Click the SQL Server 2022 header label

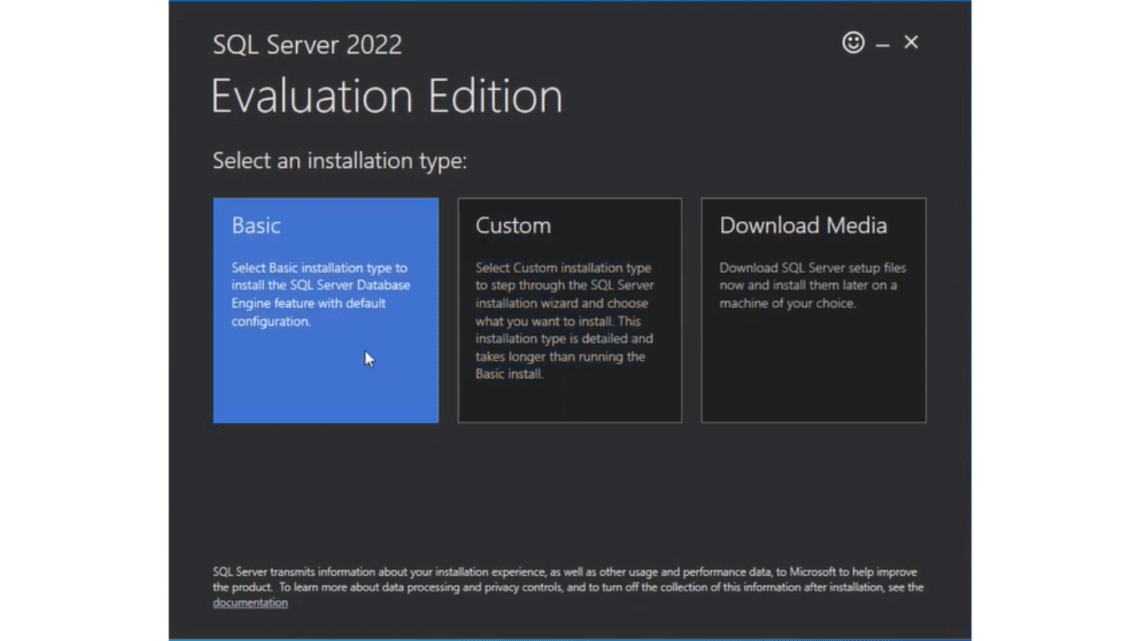[307, 44]
